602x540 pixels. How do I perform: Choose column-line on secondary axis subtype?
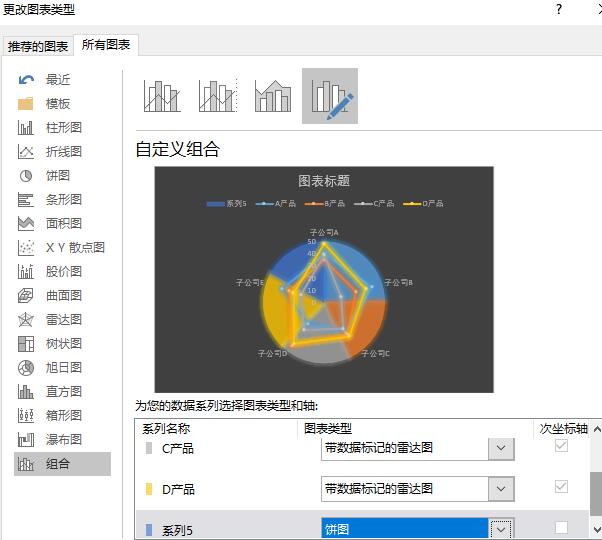pyautogui.click(x=218, y=96)
